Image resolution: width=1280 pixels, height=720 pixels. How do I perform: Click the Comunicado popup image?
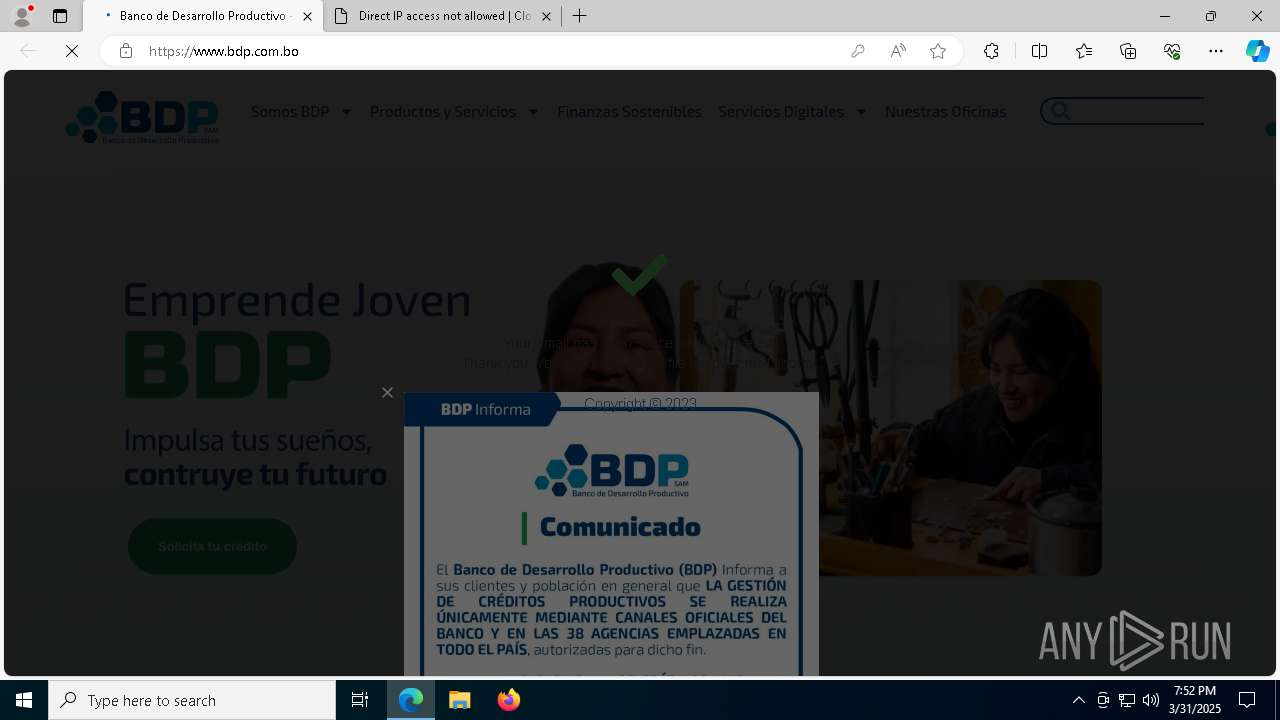pyautogui.click(x=611, y=534)
